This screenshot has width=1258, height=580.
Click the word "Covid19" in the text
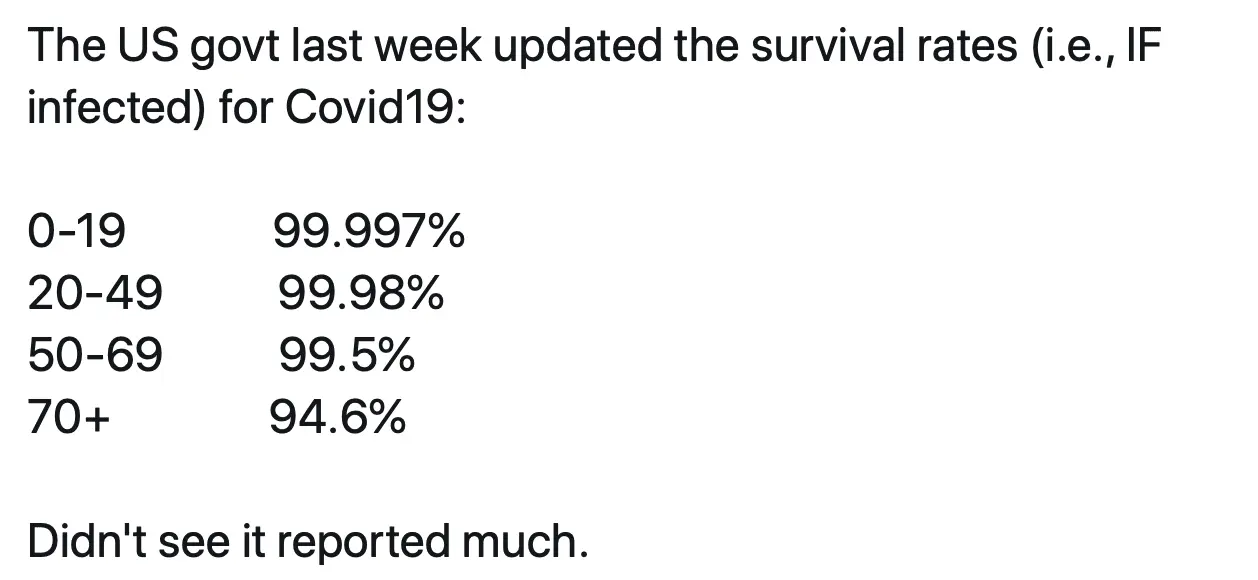373,108
